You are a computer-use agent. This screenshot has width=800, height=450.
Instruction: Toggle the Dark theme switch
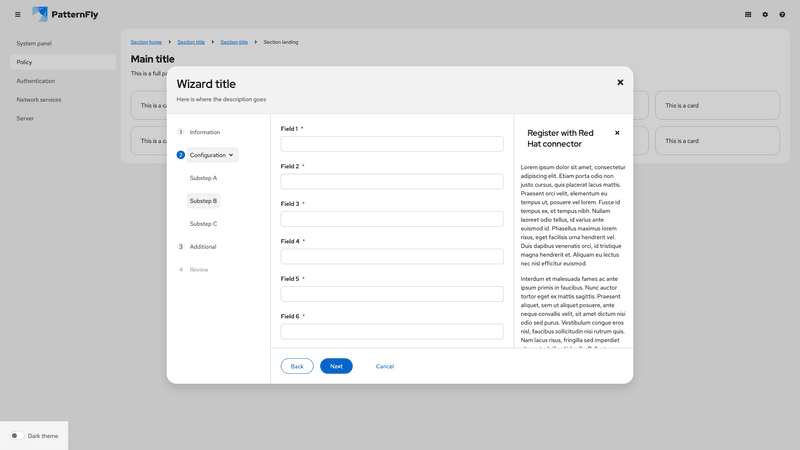pyautogui.click(x=17, y=436)
